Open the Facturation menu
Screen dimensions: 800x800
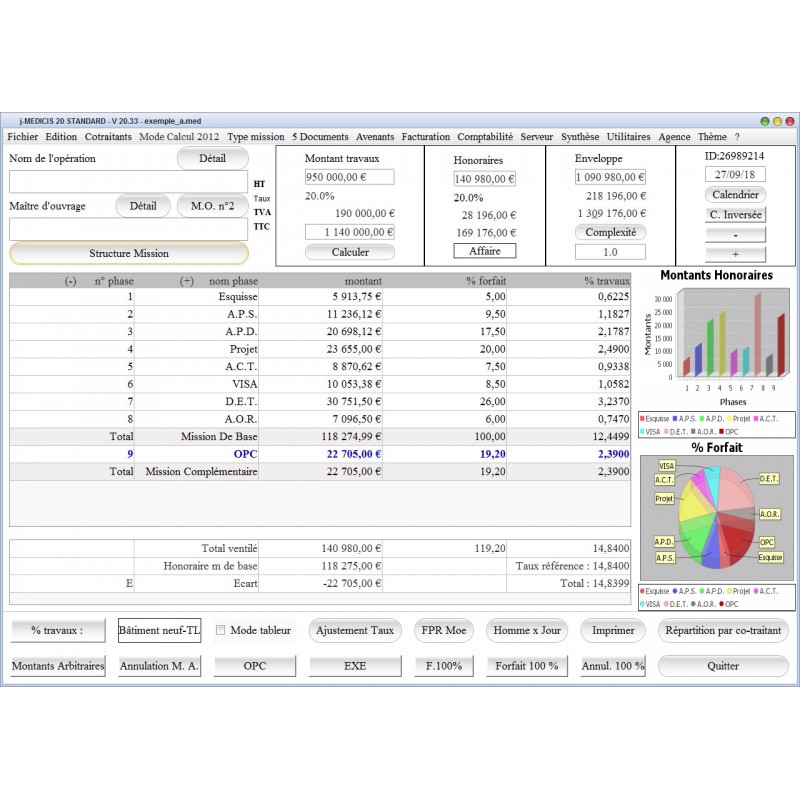point(426,137)
